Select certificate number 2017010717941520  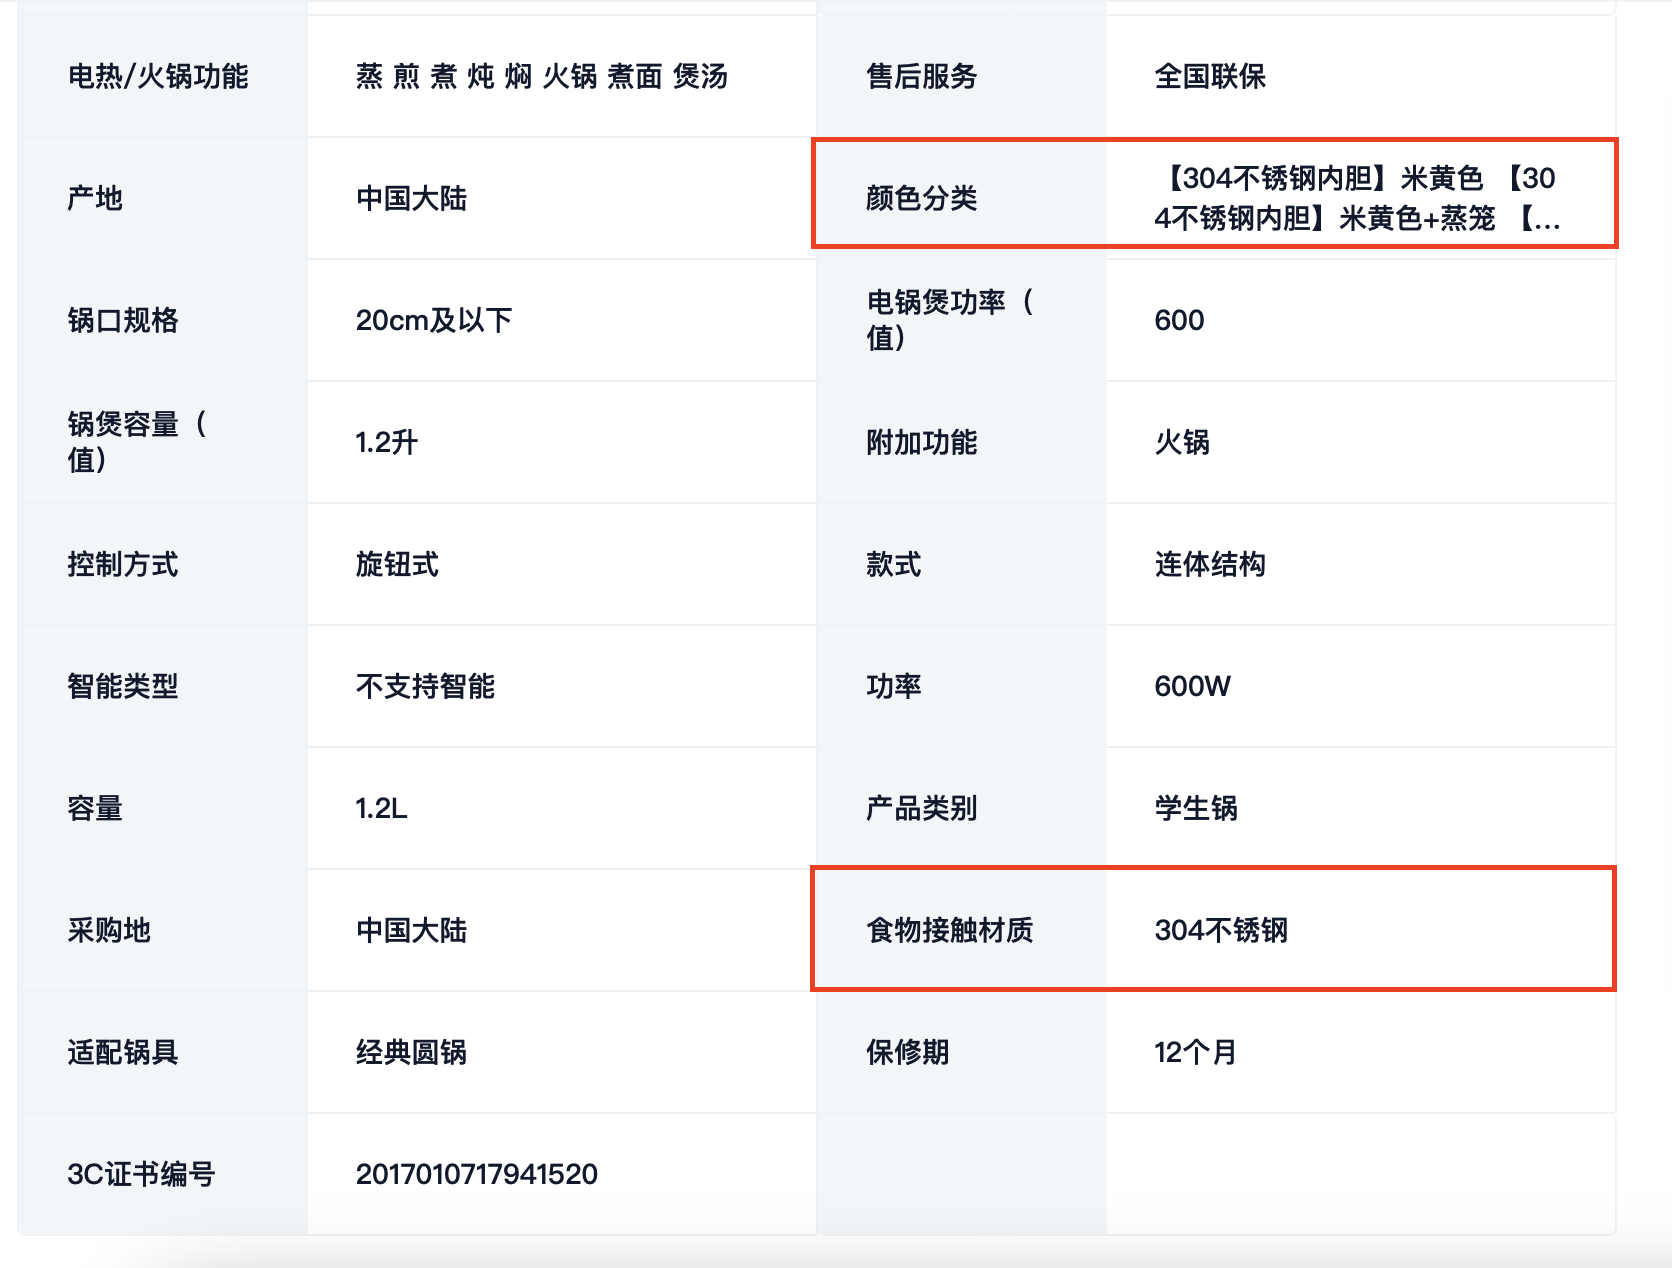[477, 1174]
